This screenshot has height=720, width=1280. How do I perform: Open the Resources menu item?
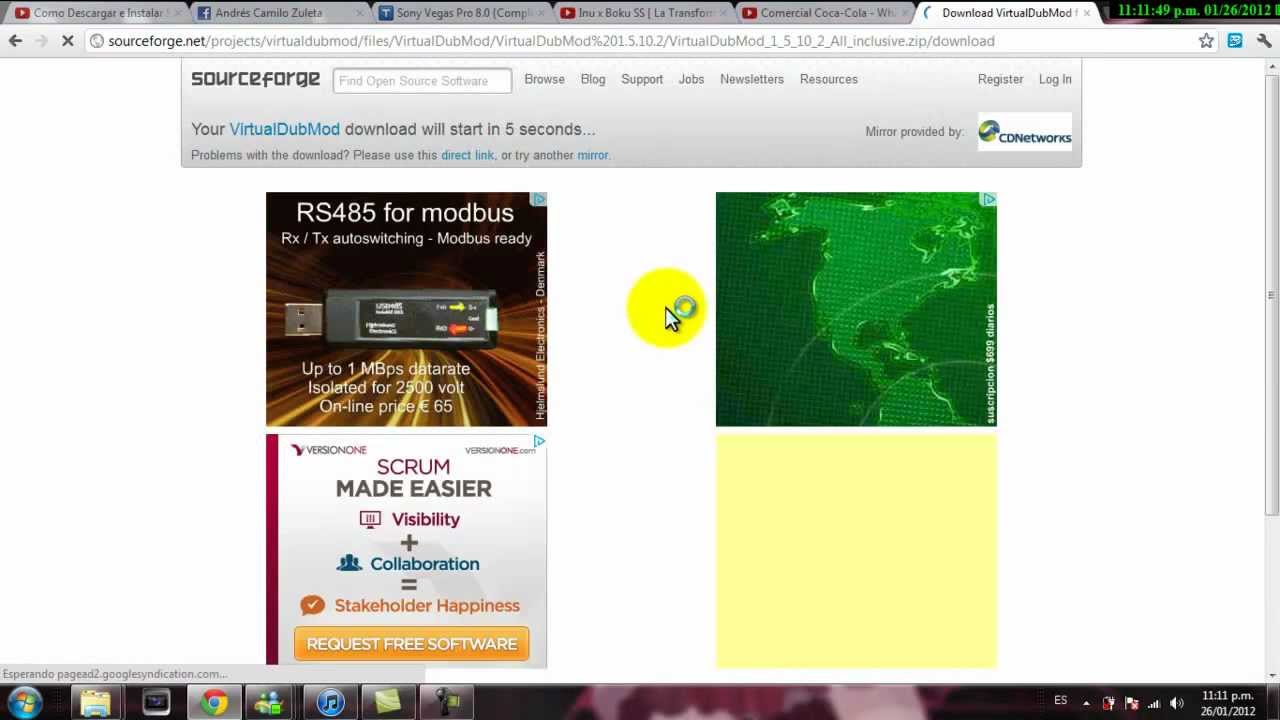828,79
